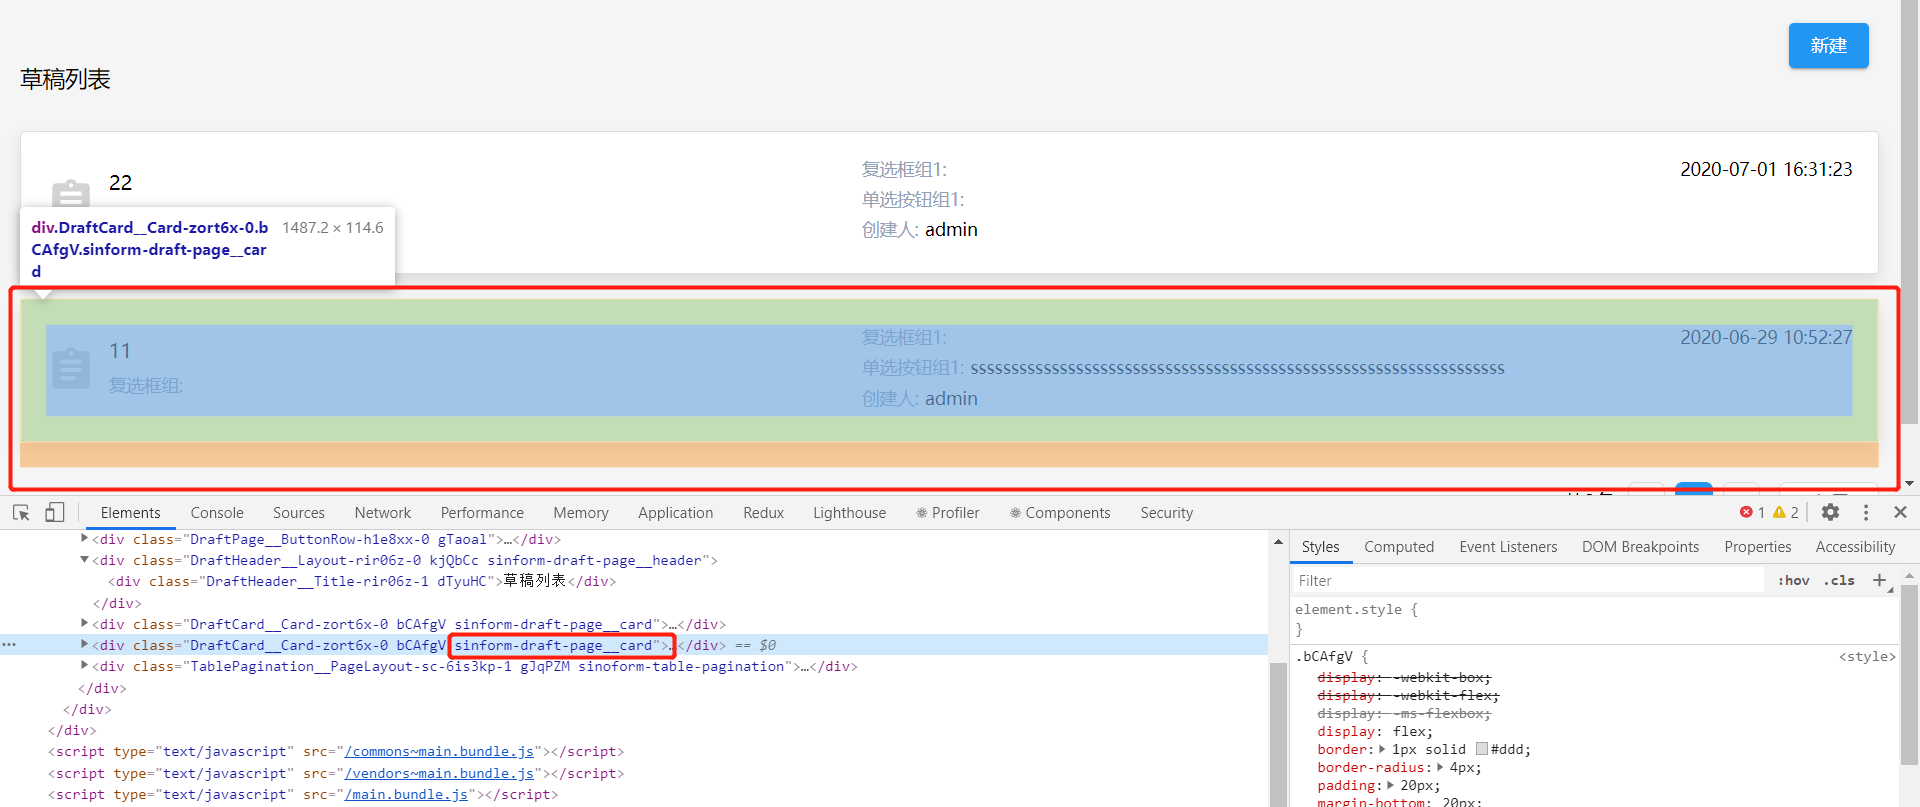Click the styles Filter input field
Image resolution: width=1920 pixels, height=807 pixels.
[x=1528, y=580]
